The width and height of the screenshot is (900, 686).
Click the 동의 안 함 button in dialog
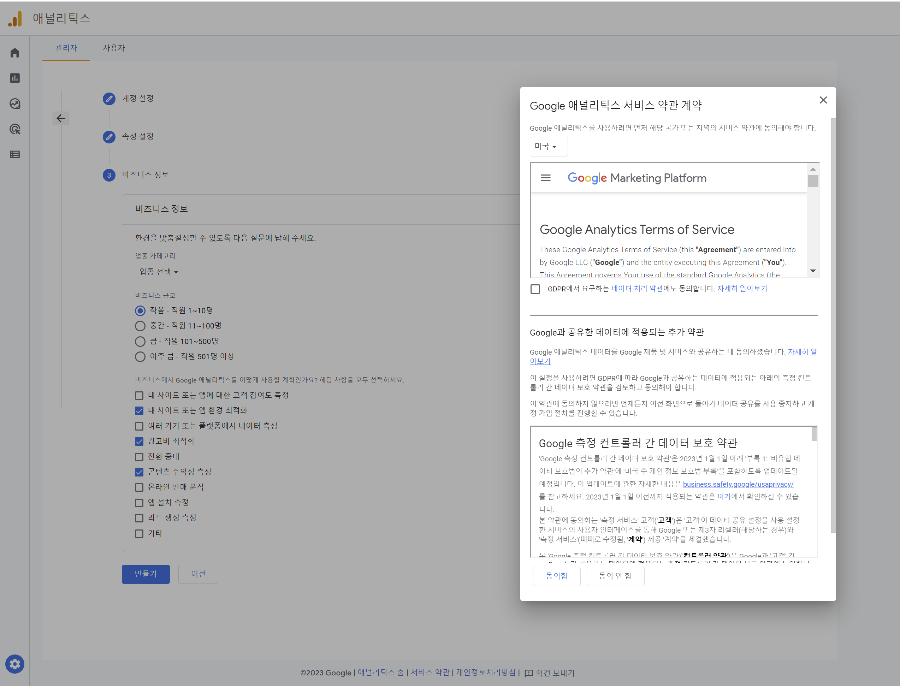614,576
